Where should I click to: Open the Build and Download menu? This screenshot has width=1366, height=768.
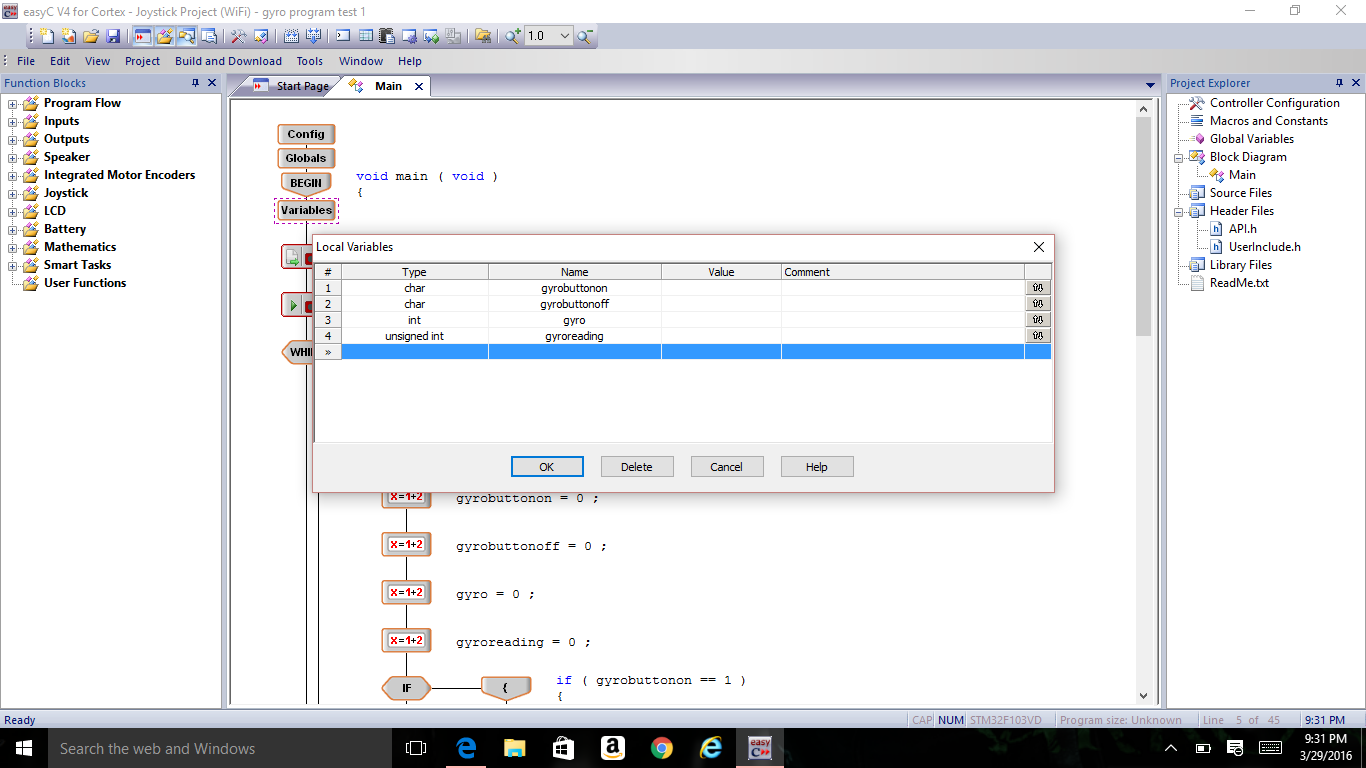(x=228, y=61)
